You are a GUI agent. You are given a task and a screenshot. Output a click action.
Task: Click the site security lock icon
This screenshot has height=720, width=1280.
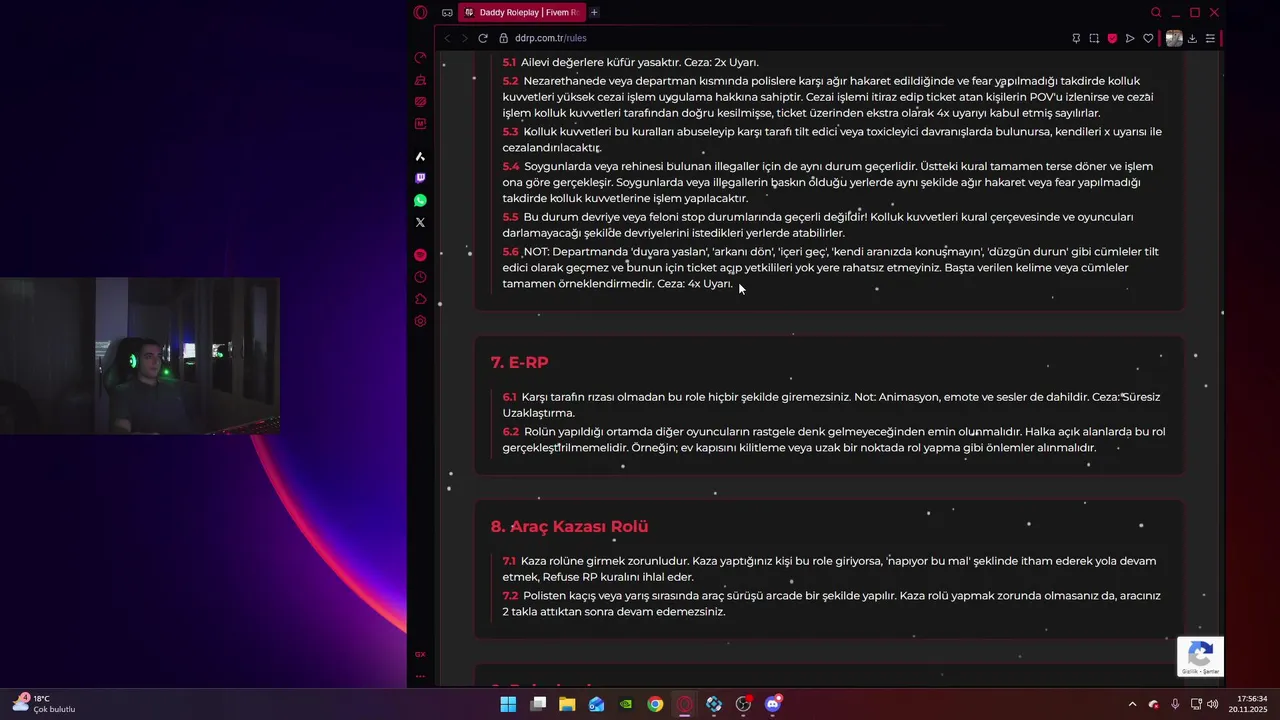[503, 38]
